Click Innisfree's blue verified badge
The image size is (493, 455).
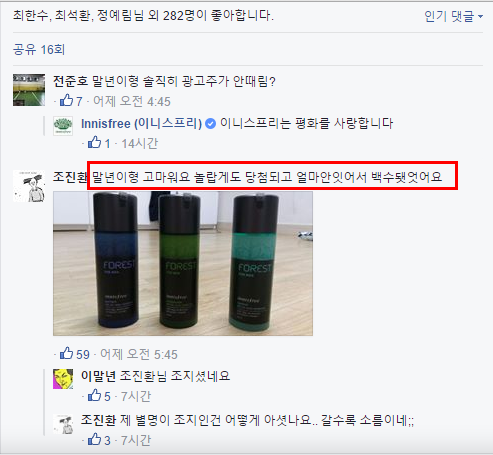pyautogui.click(x=210, y=124)
